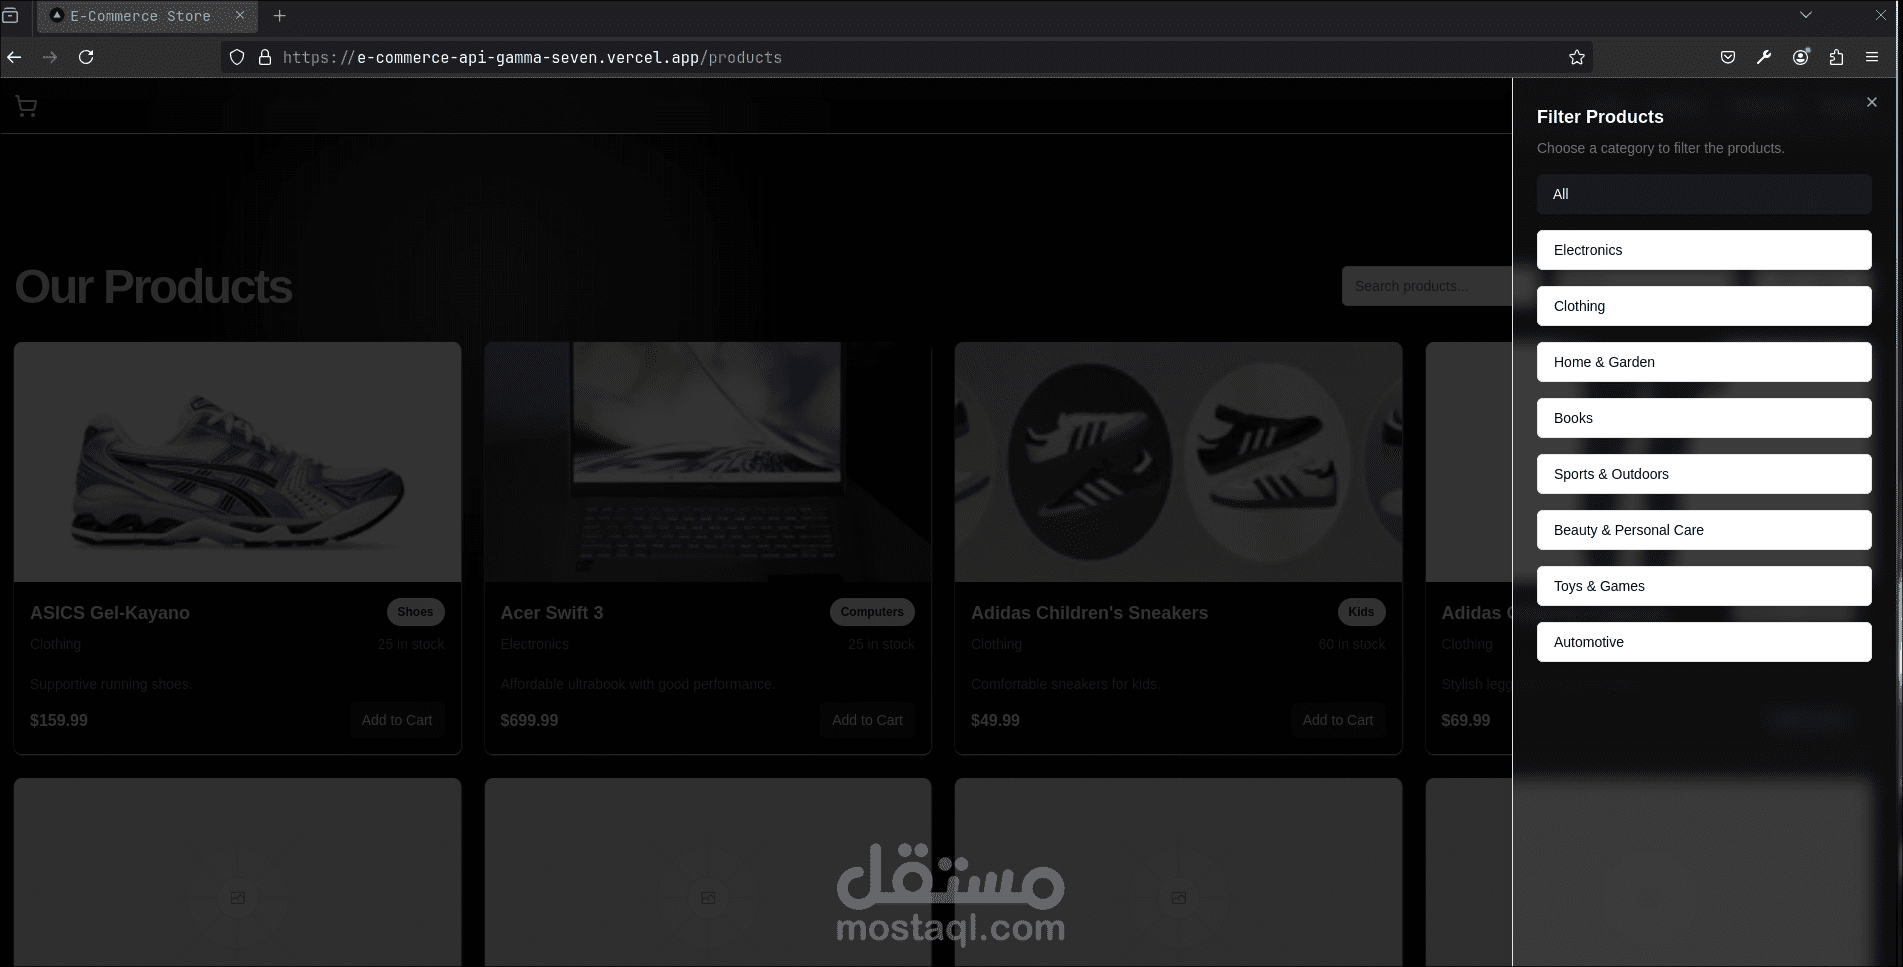This screenshot has width=1903, height=967.
Task: Click the $159.99 price
Action: pyautogui.click(x=59, y=720)
